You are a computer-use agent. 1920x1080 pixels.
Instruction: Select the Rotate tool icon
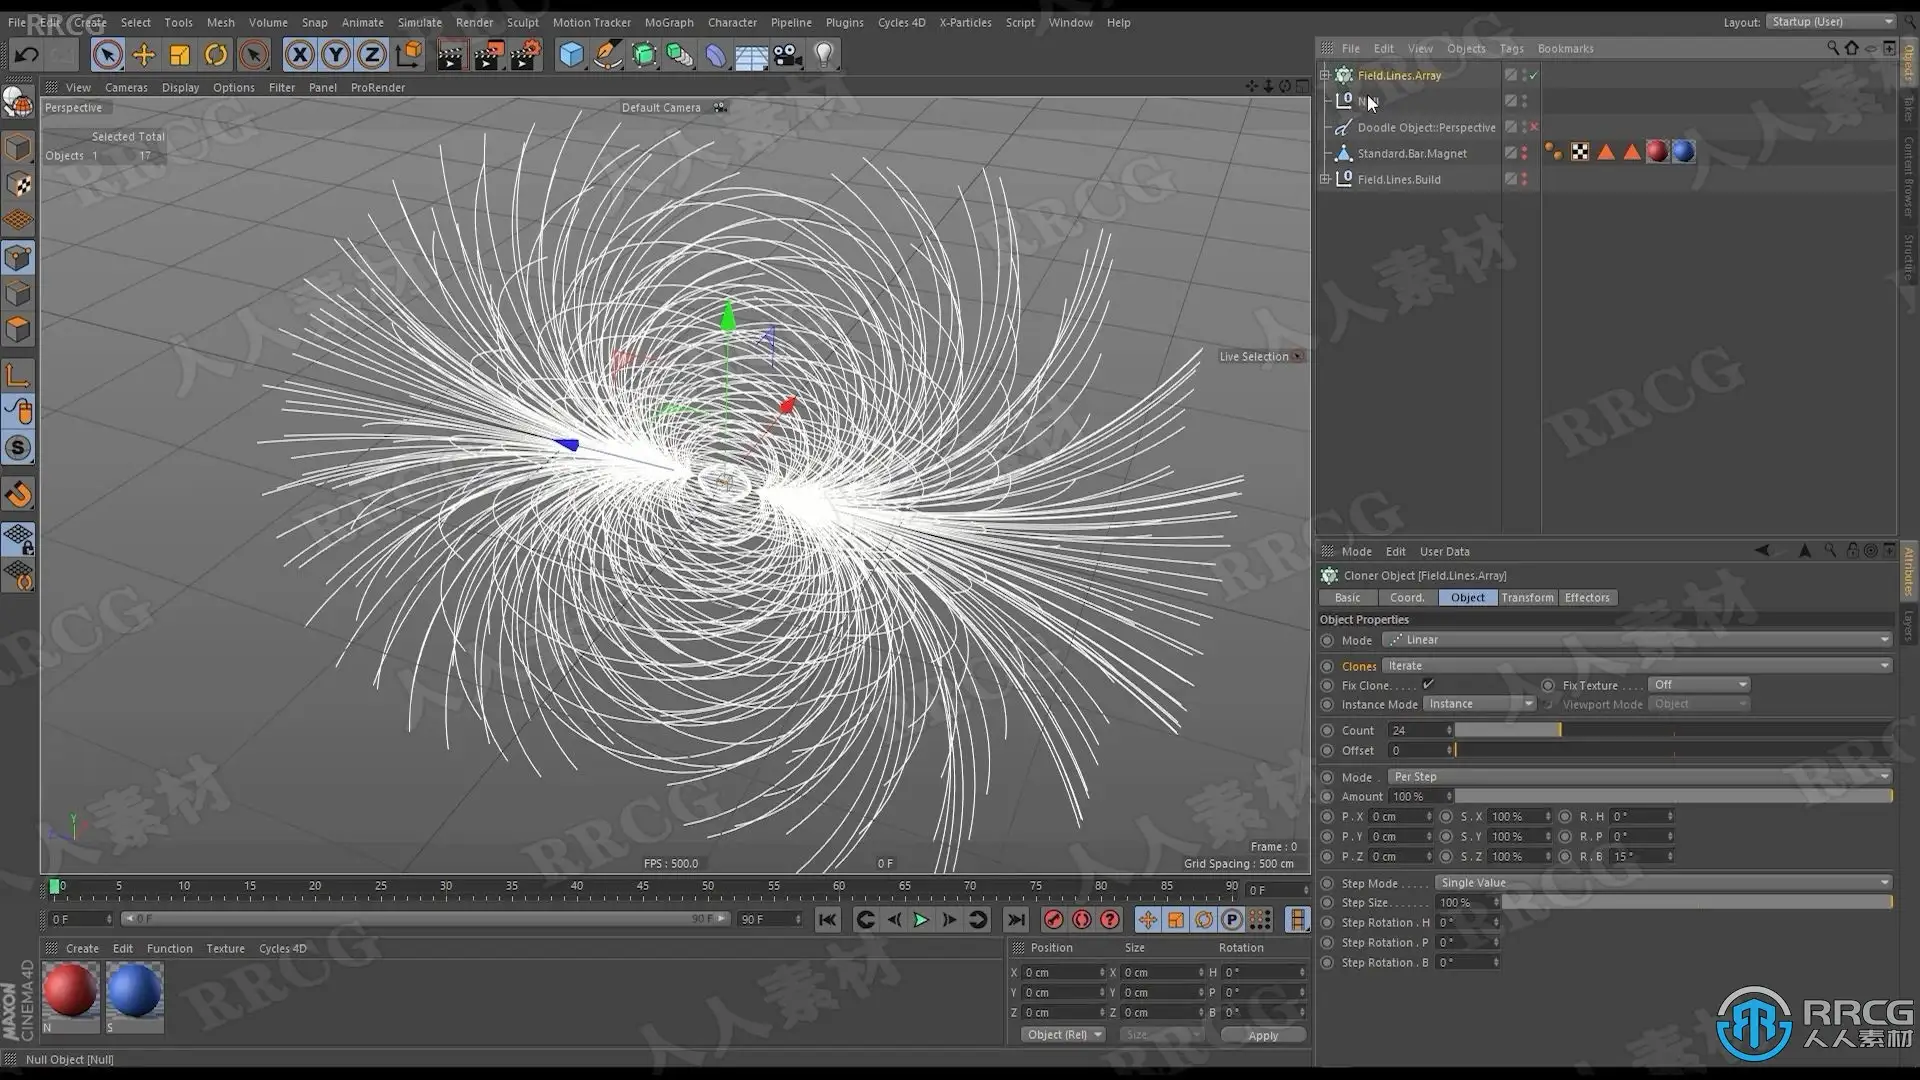[216, 55]
